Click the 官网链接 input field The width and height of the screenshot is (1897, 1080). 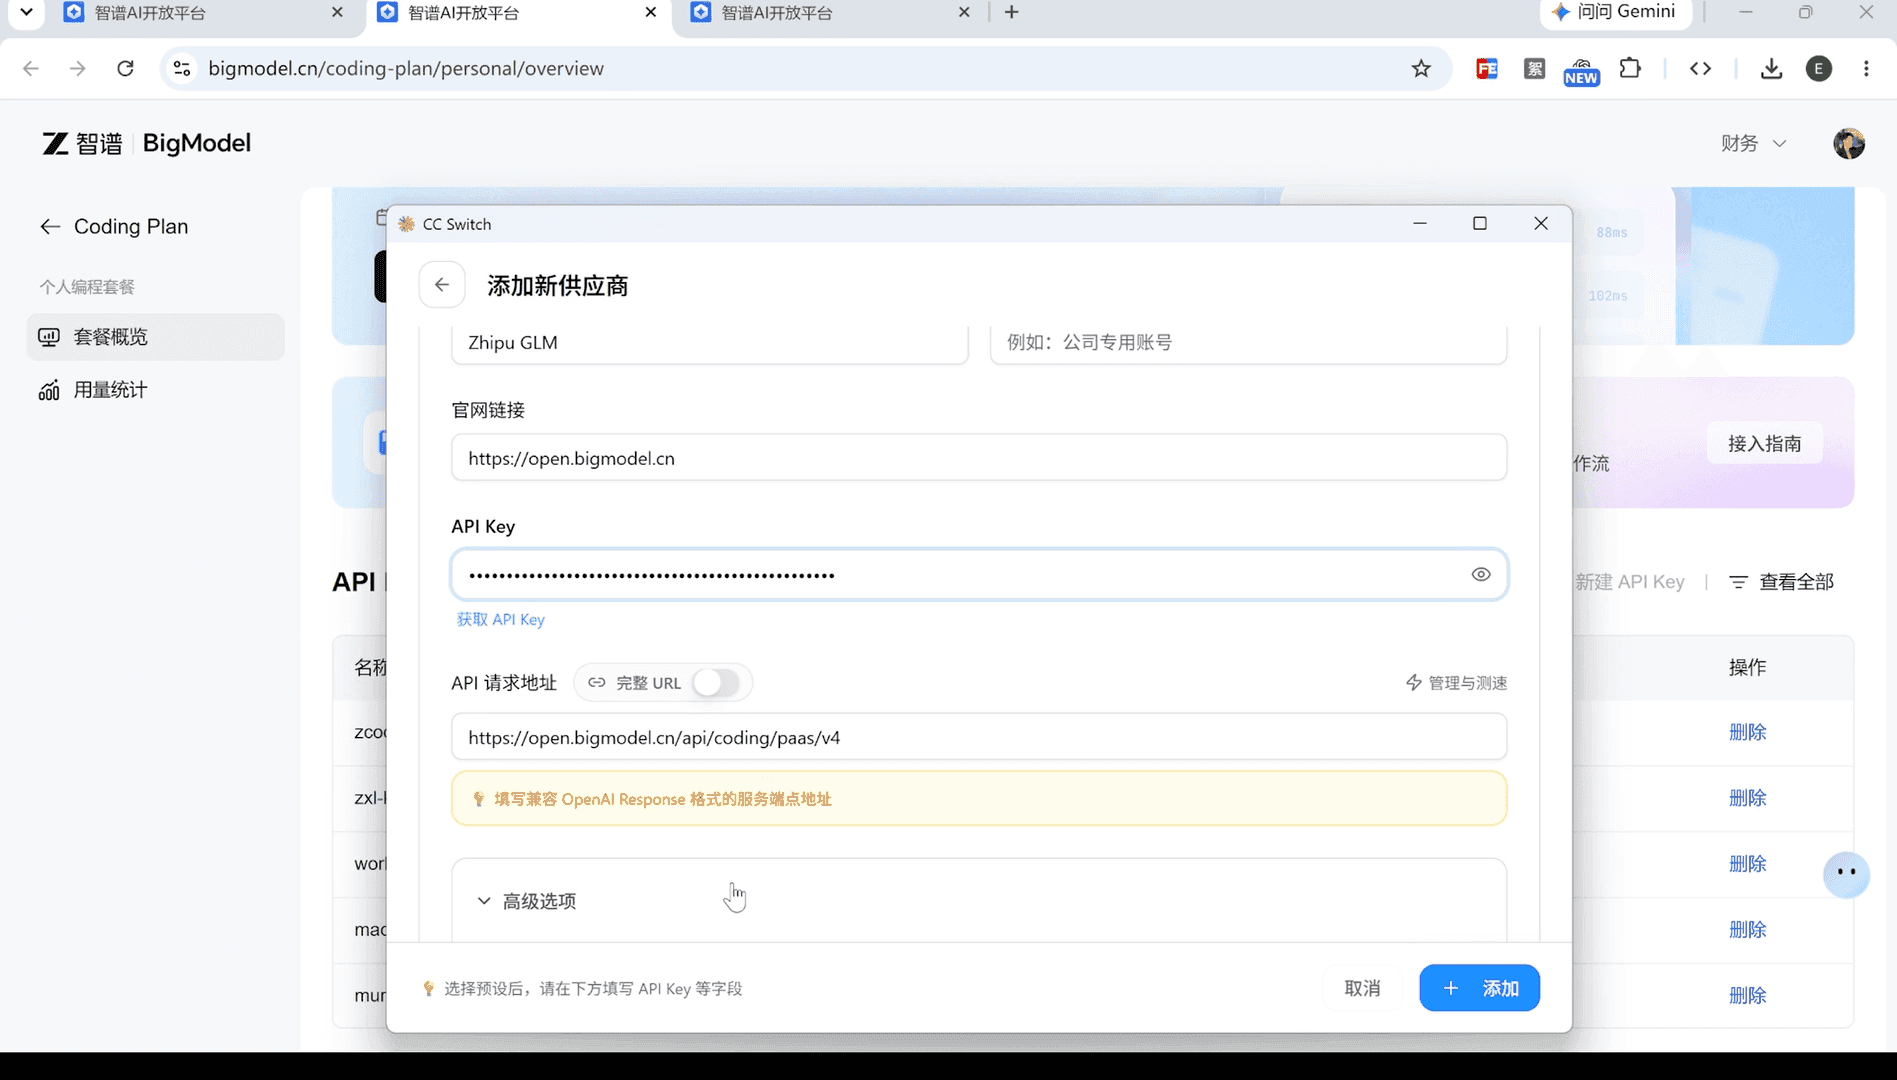pos(979,458)
